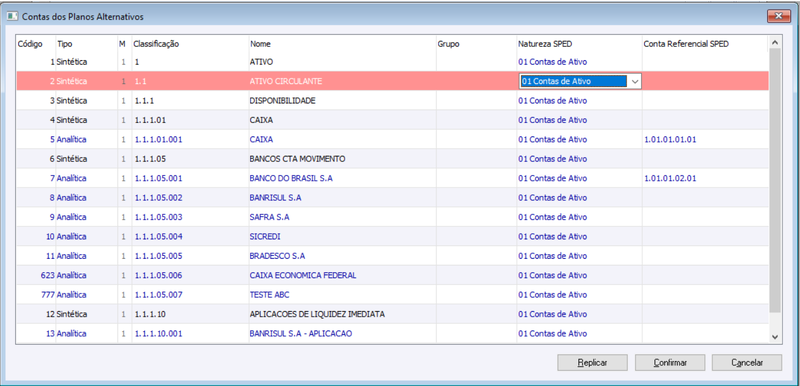Click the scrollbar up arrow
This screenshot has height=386, width=800.
tap(774, 42)
